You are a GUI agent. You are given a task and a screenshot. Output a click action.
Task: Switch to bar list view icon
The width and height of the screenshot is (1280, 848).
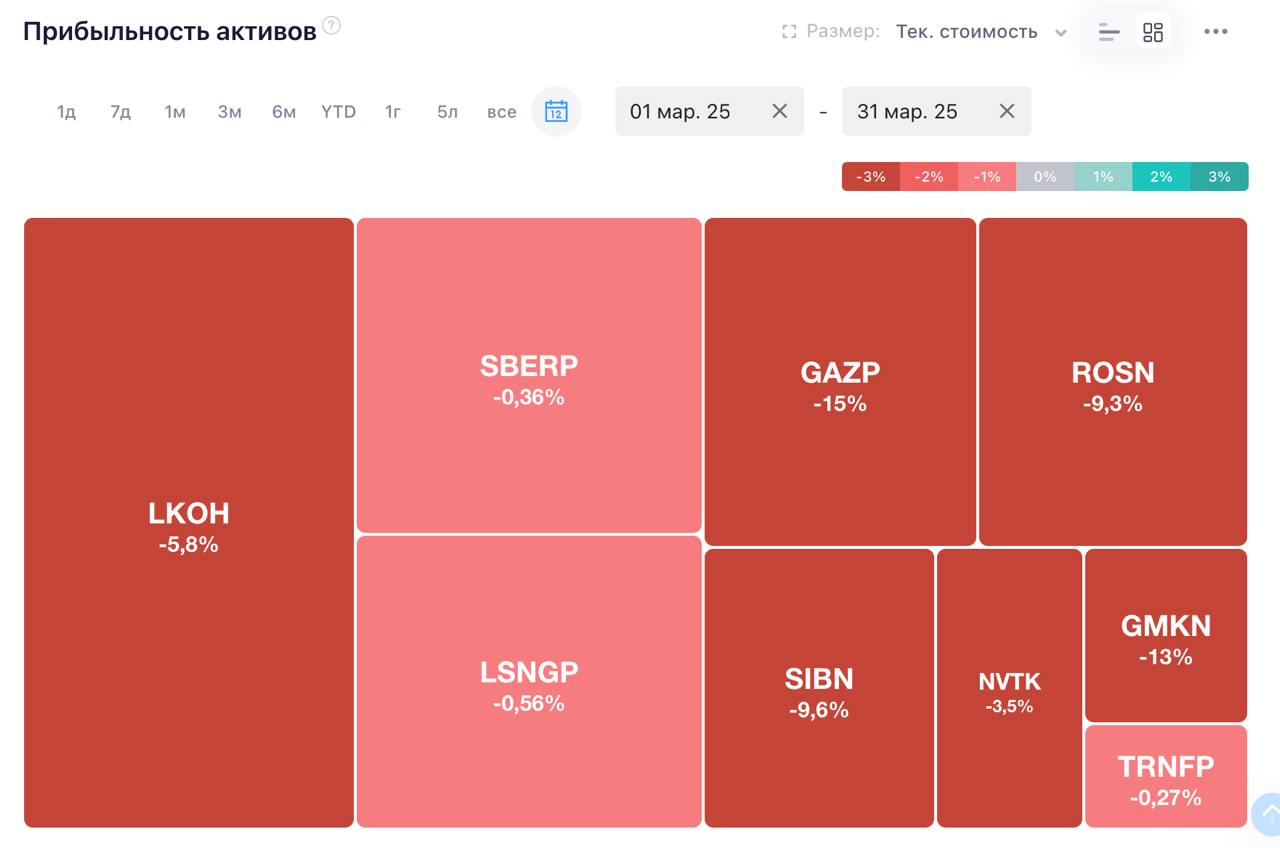1109,32
